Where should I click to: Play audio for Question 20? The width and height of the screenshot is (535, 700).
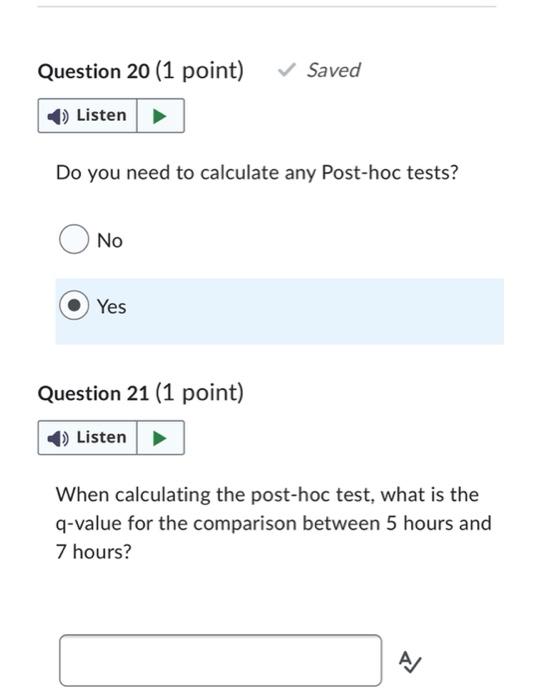[x=160, y=116]
